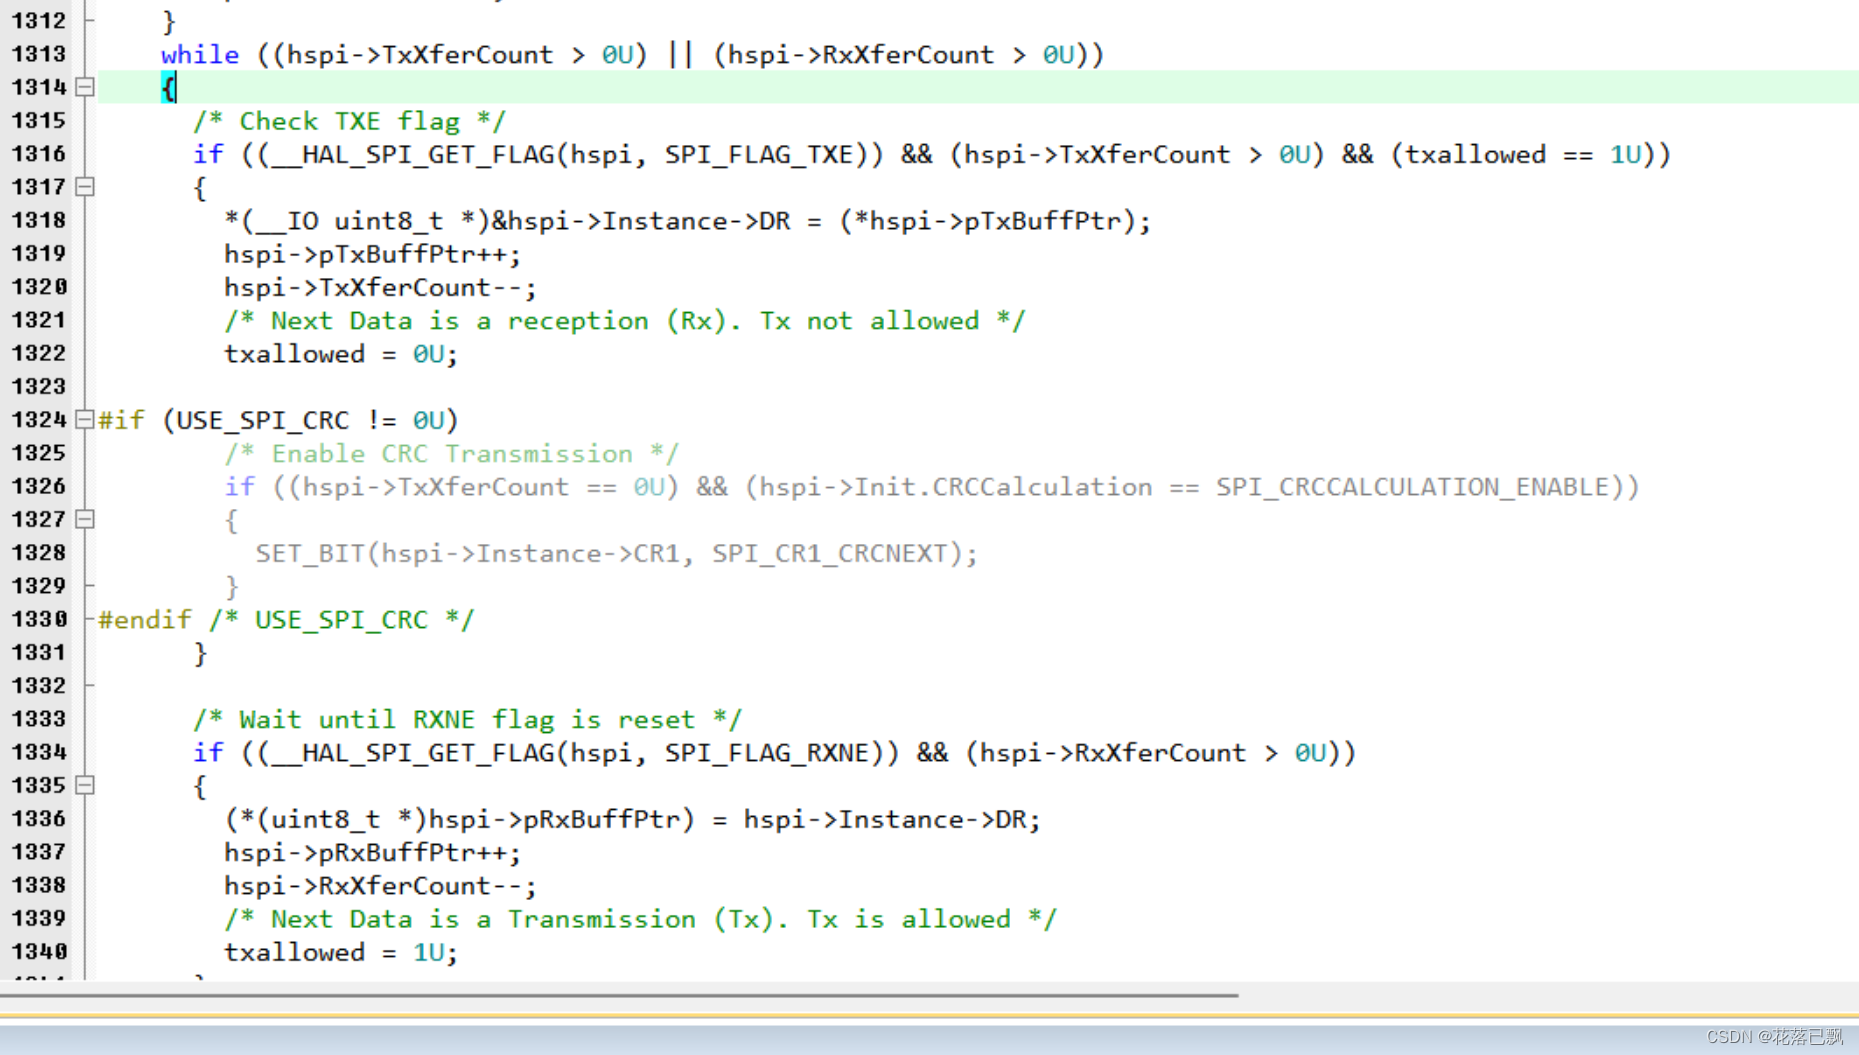Viewport: 1859px width, 1055px height.
Task: Place cursor at the highlighted brace on line 1314
Action: click(x=168, y=88)
